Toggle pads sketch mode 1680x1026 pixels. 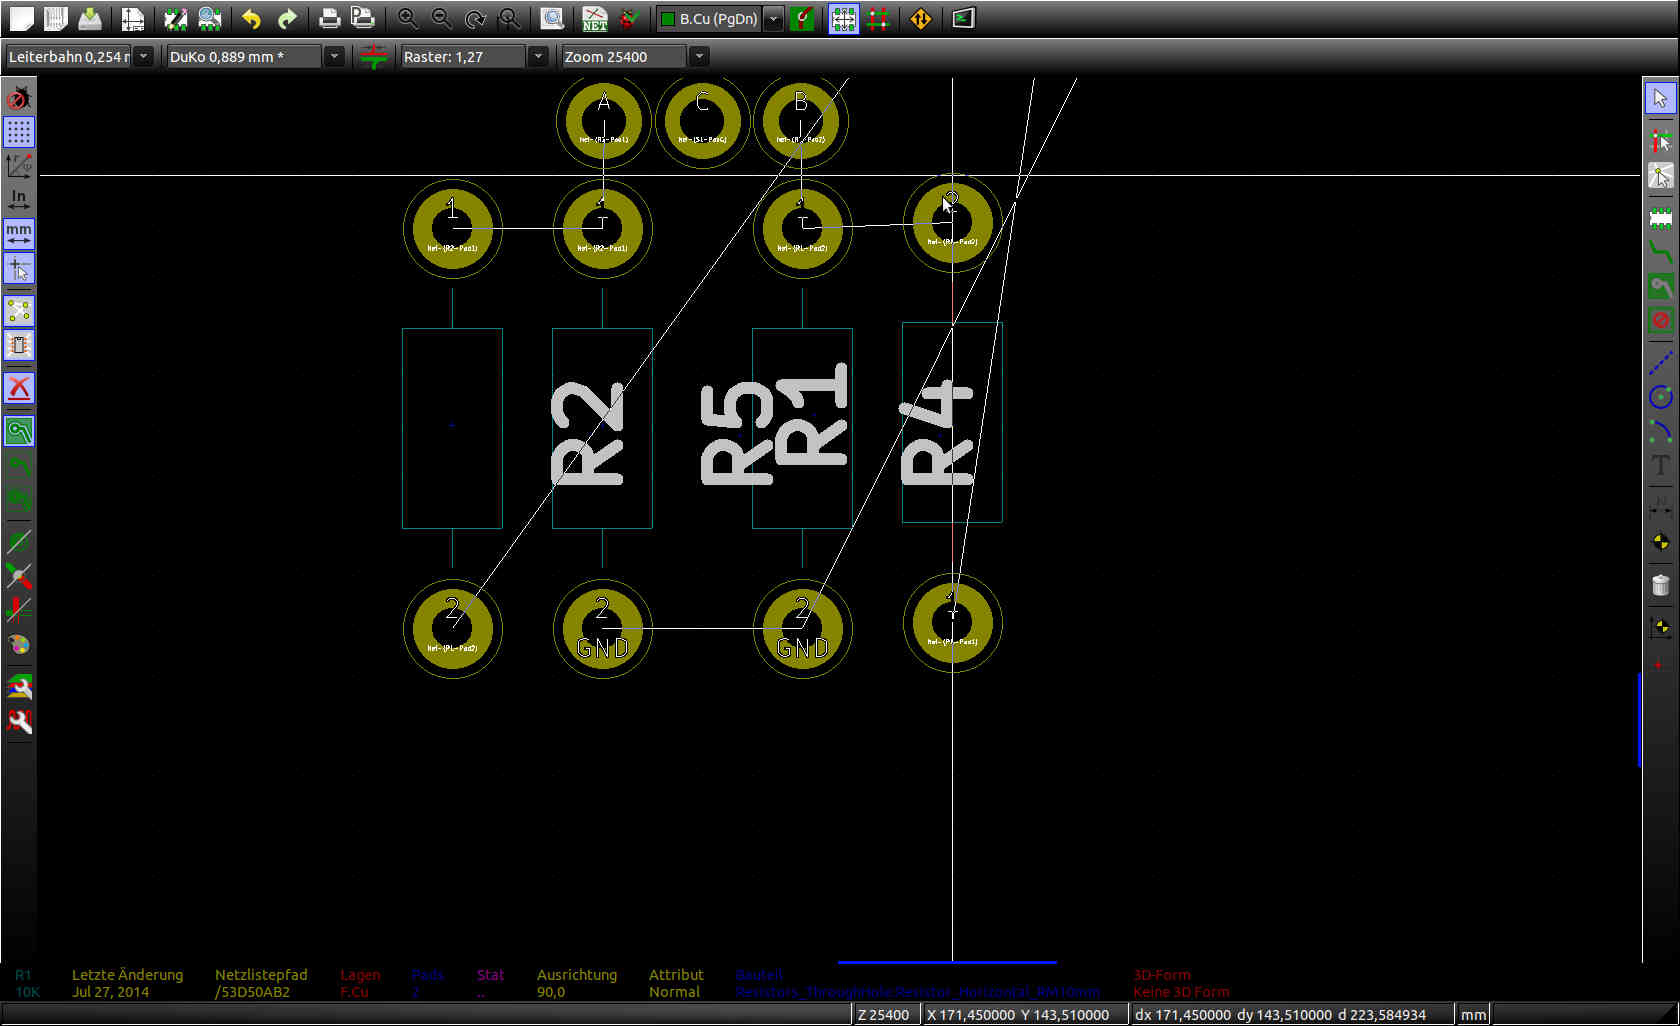click(19, 542)
